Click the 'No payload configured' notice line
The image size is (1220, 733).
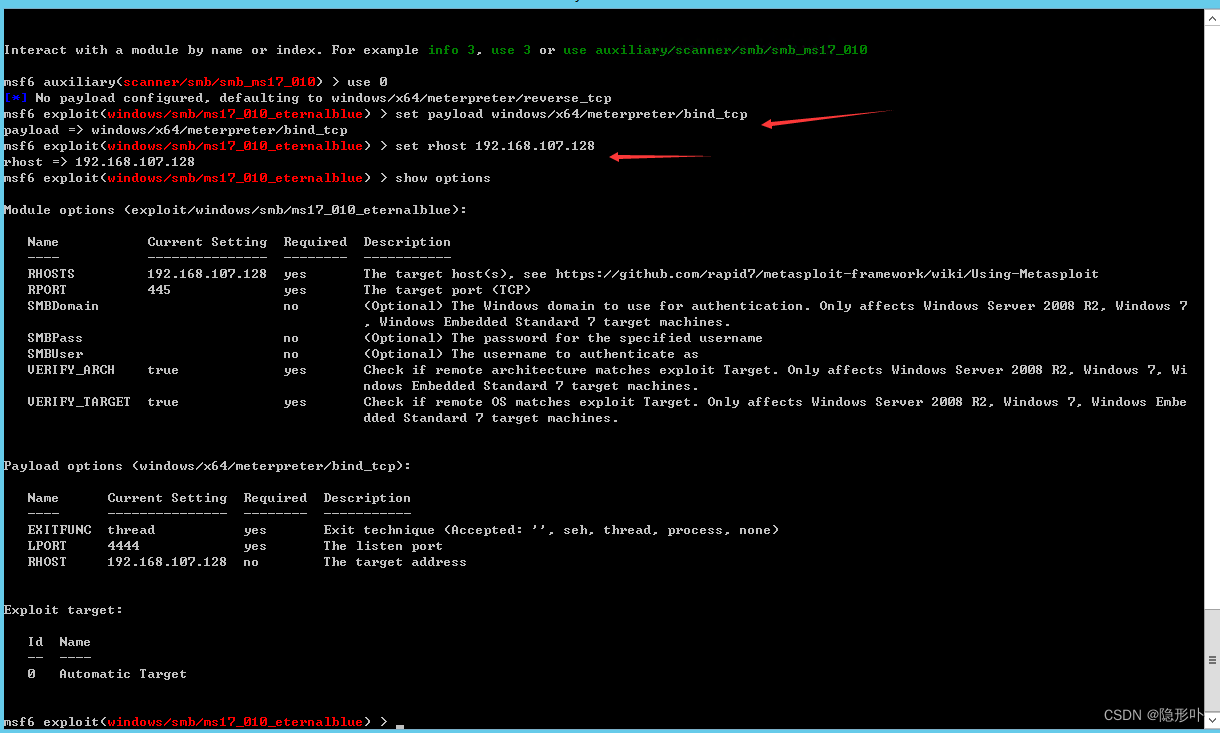307,98
